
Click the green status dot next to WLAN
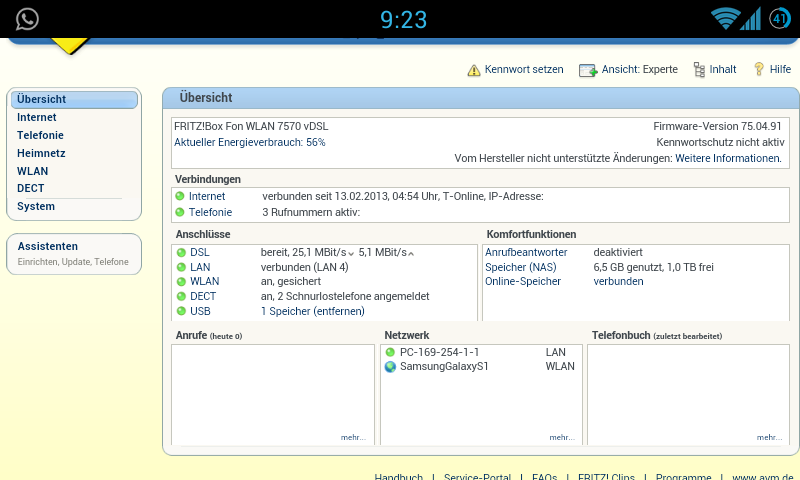(181, 281)
